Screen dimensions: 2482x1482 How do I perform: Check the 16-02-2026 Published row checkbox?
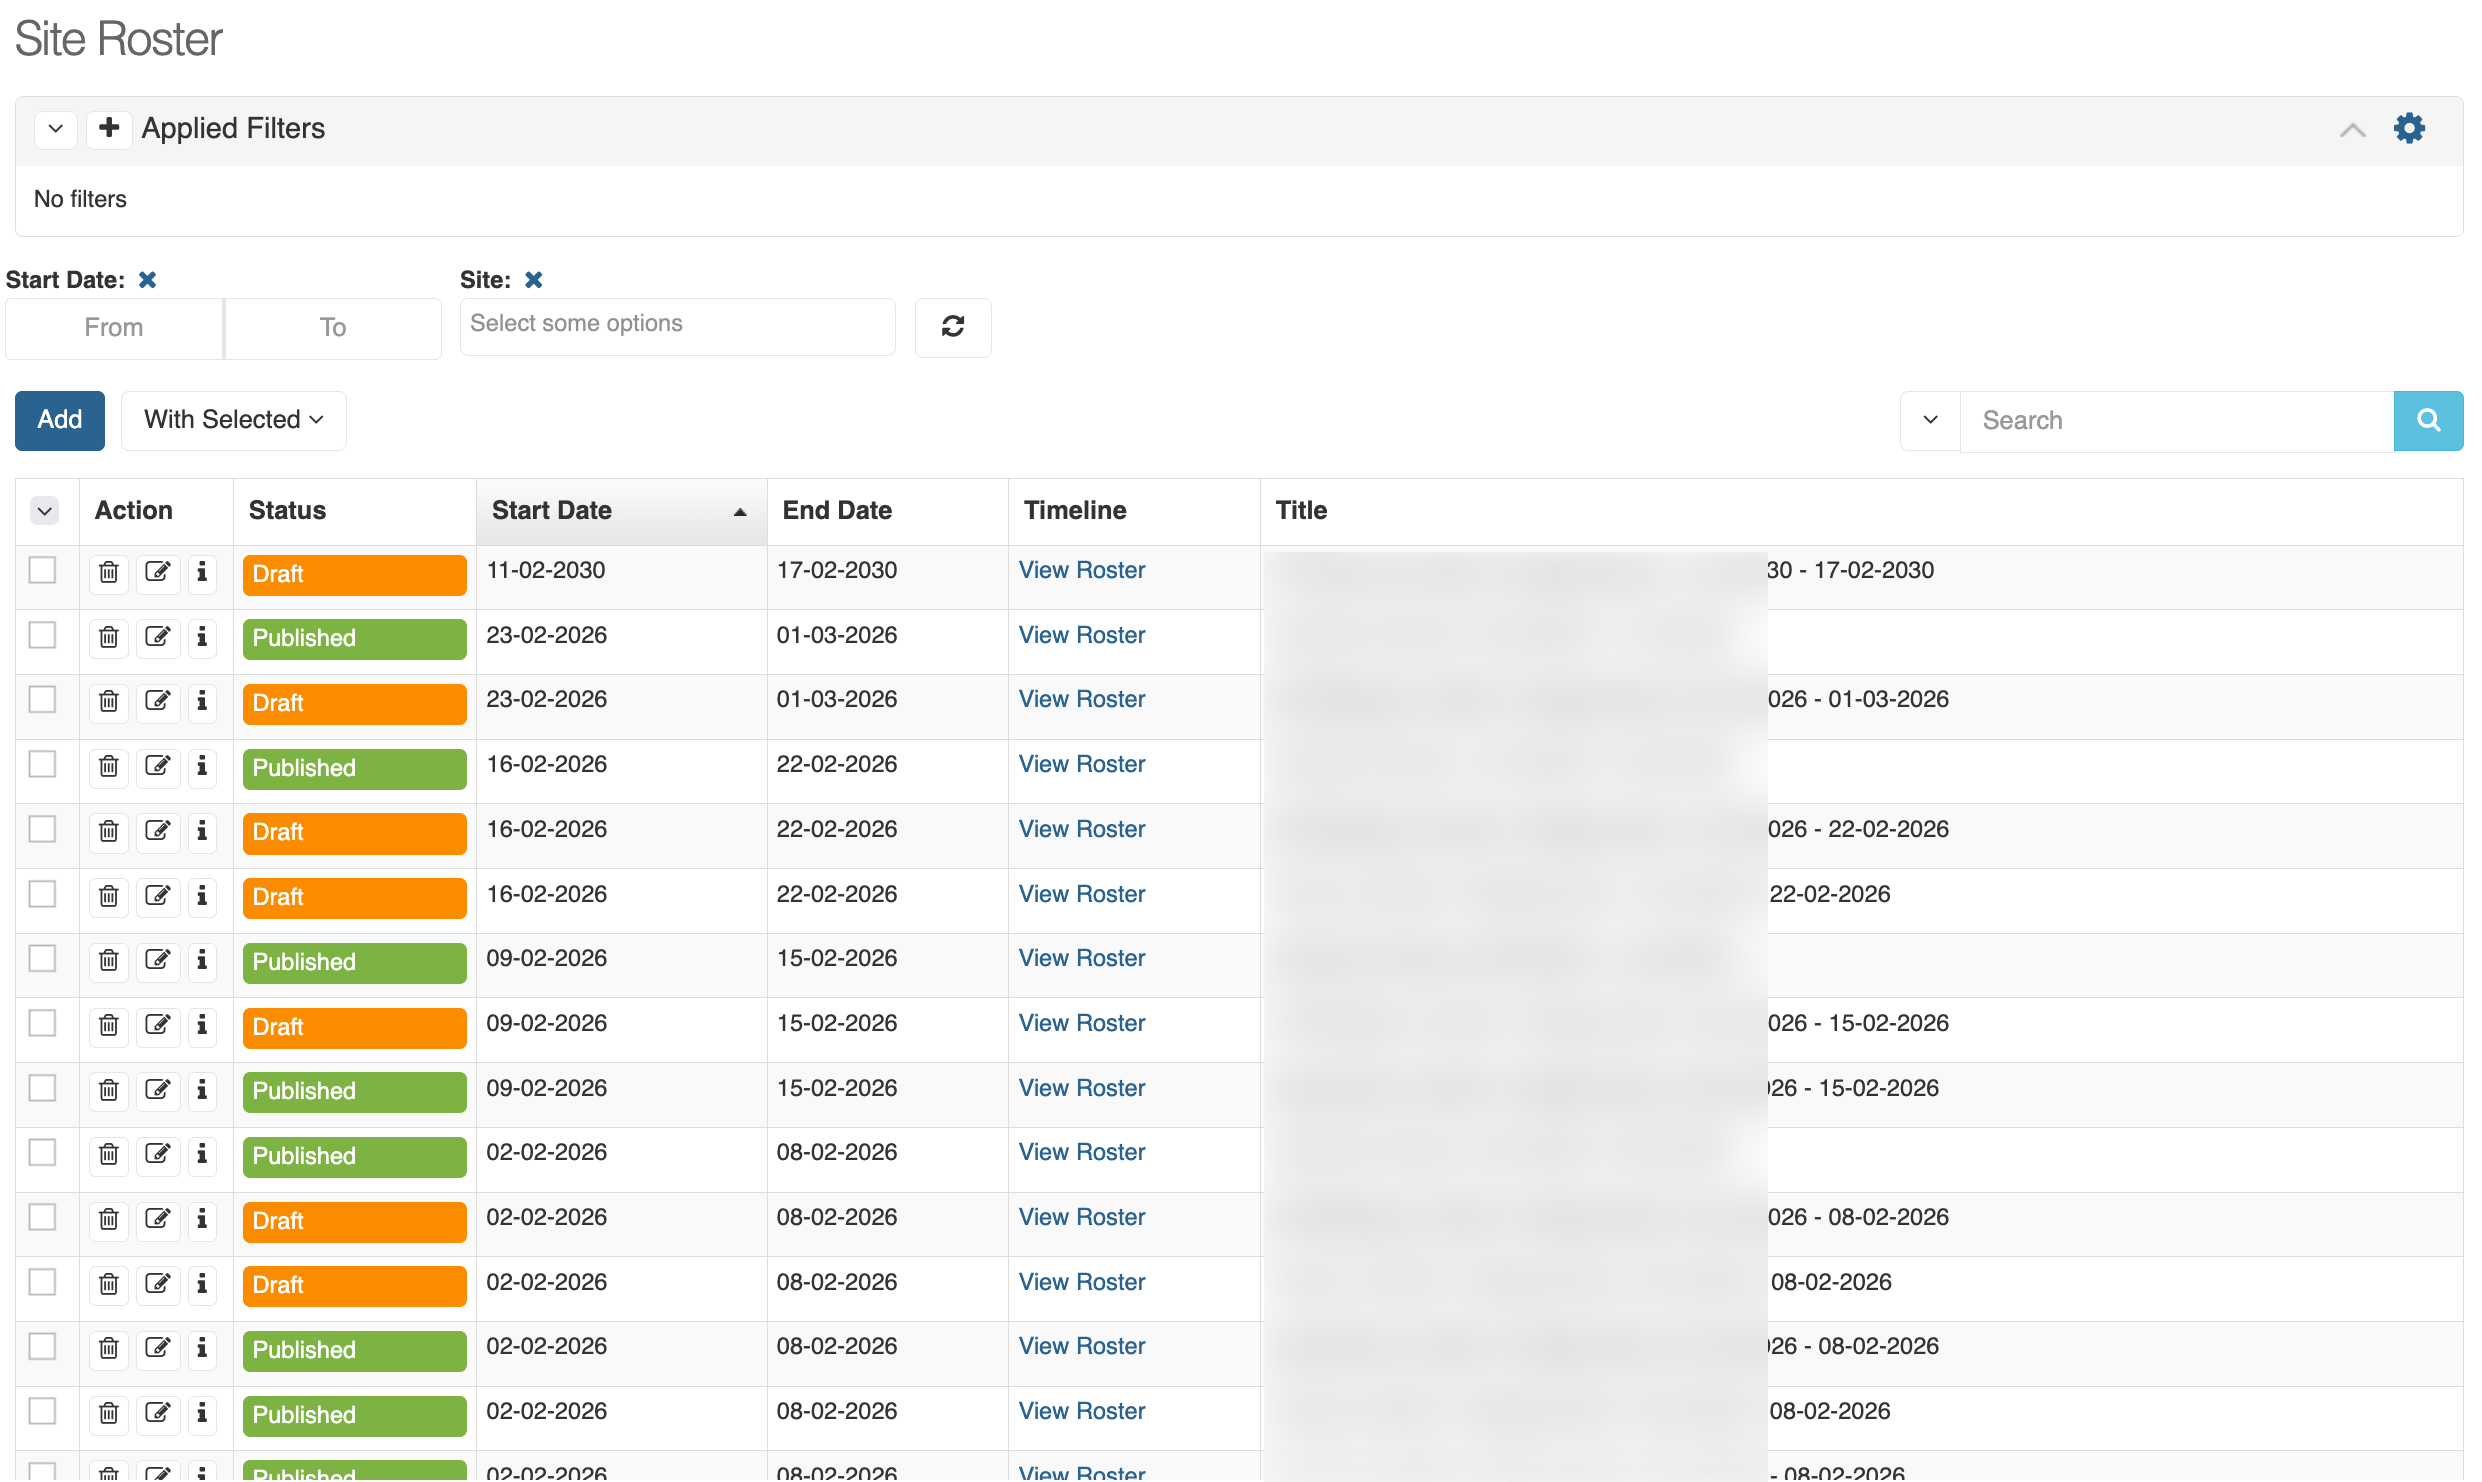(42, 764)
